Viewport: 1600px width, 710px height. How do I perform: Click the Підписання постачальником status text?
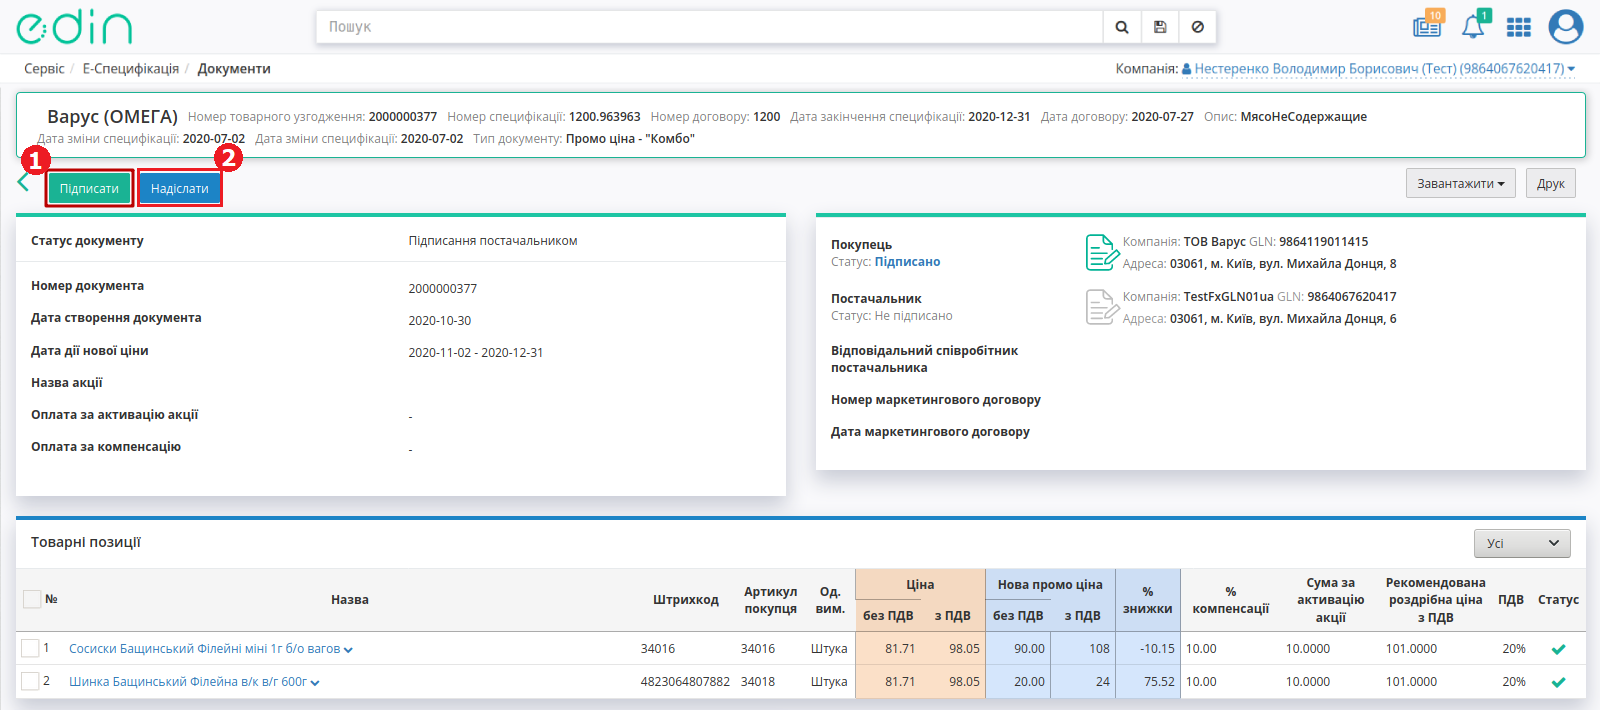pos(493,241)
